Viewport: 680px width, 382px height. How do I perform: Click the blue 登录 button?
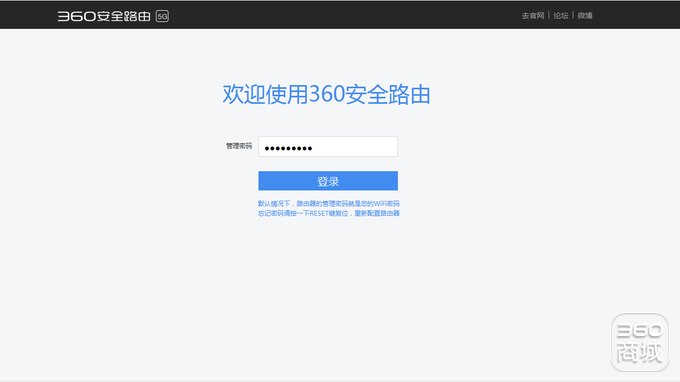tap(328, 181)
